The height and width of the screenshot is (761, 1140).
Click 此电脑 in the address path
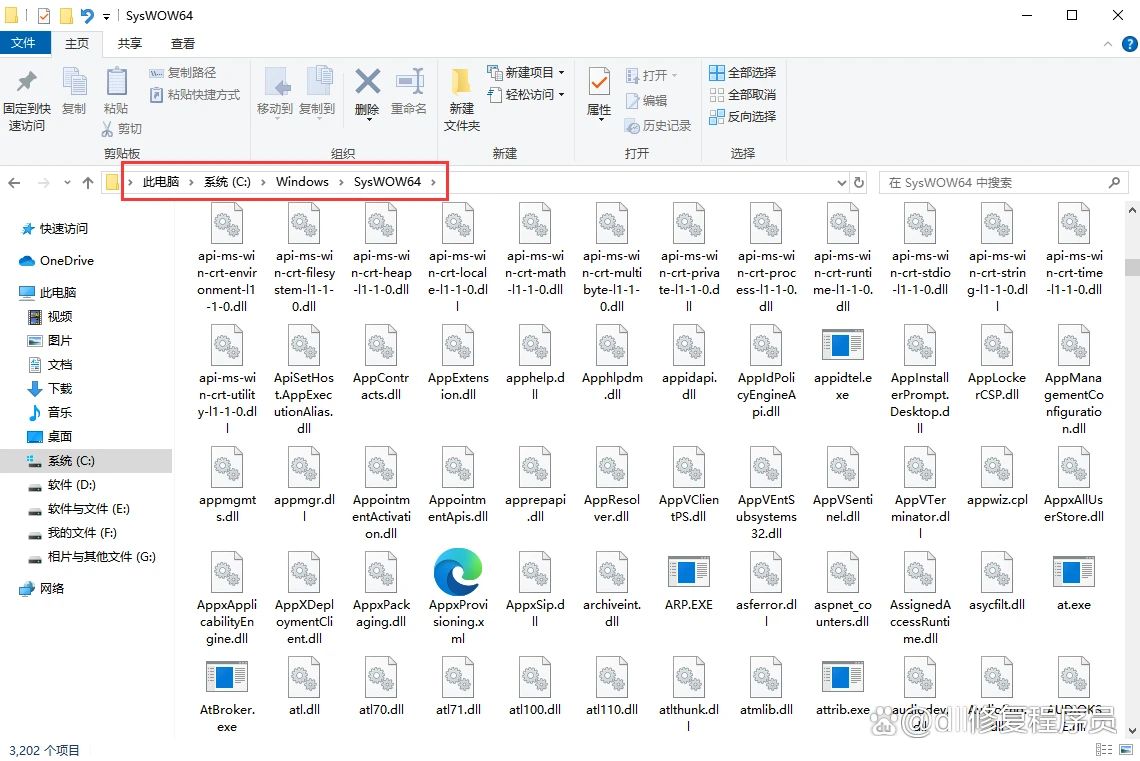[x=161, y=182]
